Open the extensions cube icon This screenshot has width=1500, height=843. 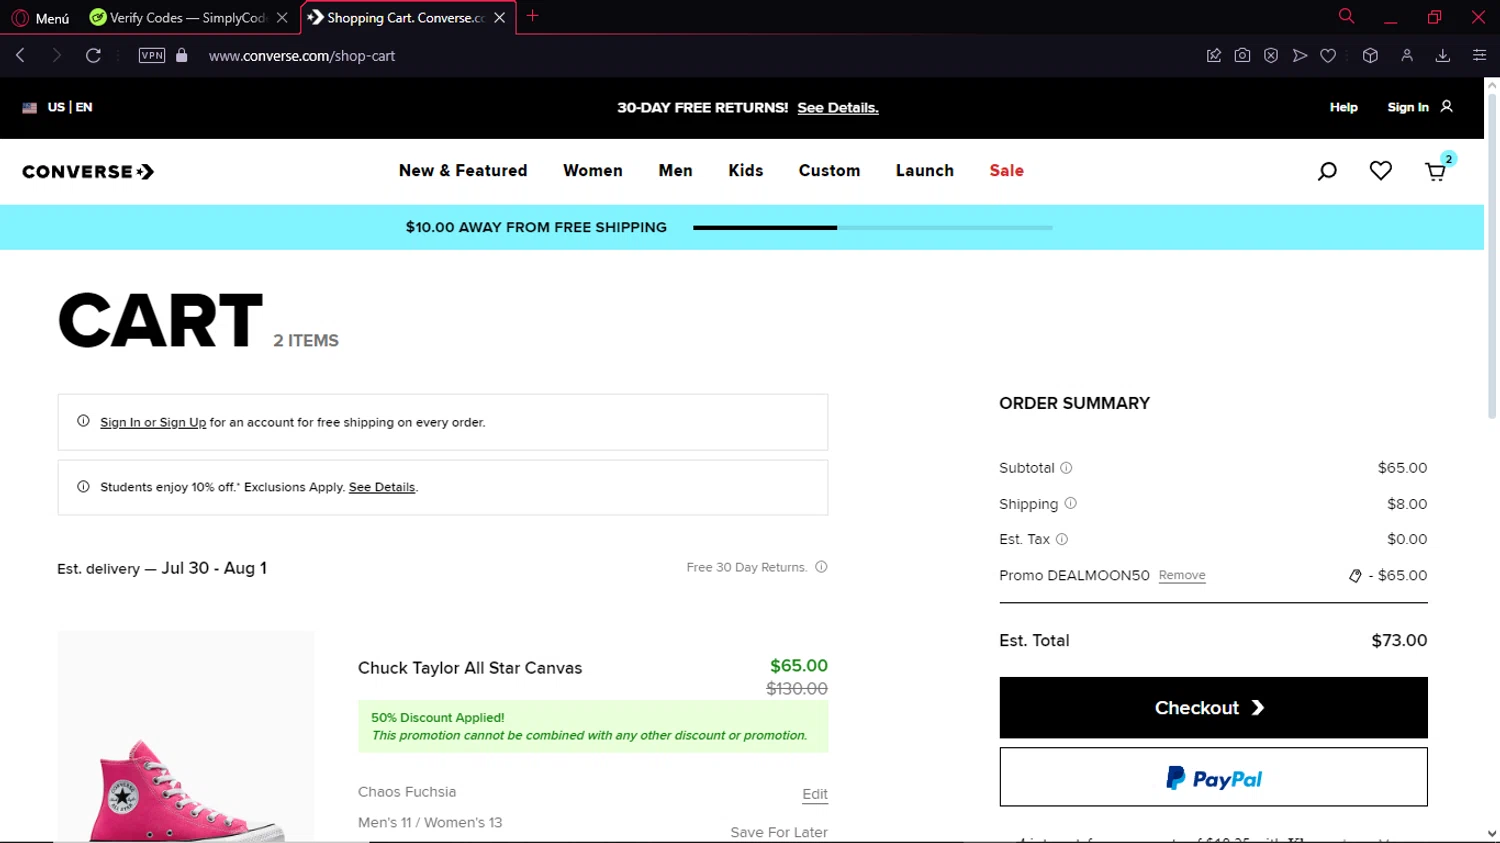tap(1370, 56)
